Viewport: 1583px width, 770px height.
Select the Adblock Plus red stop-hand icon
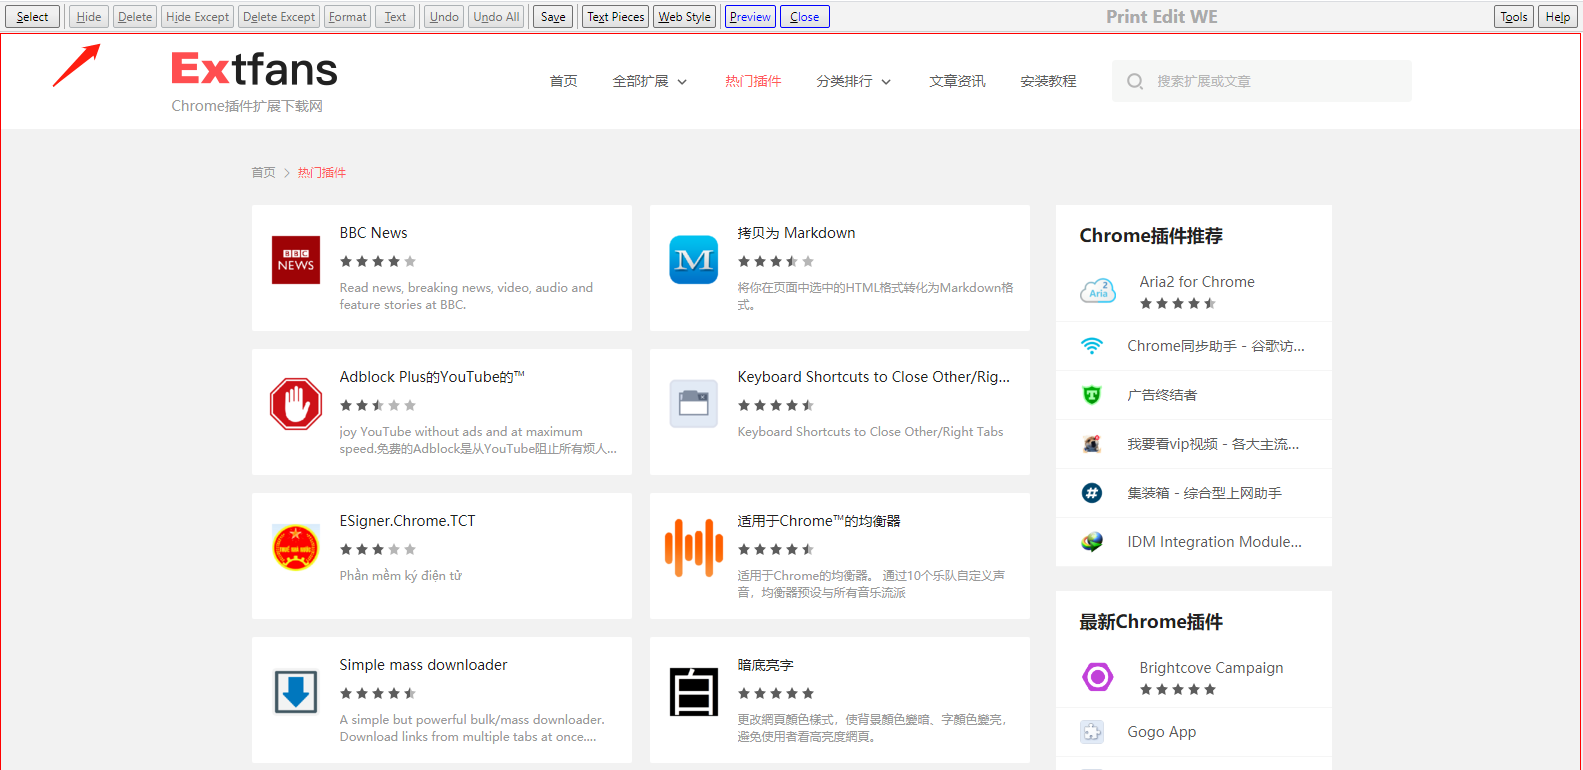click(296, 404)
